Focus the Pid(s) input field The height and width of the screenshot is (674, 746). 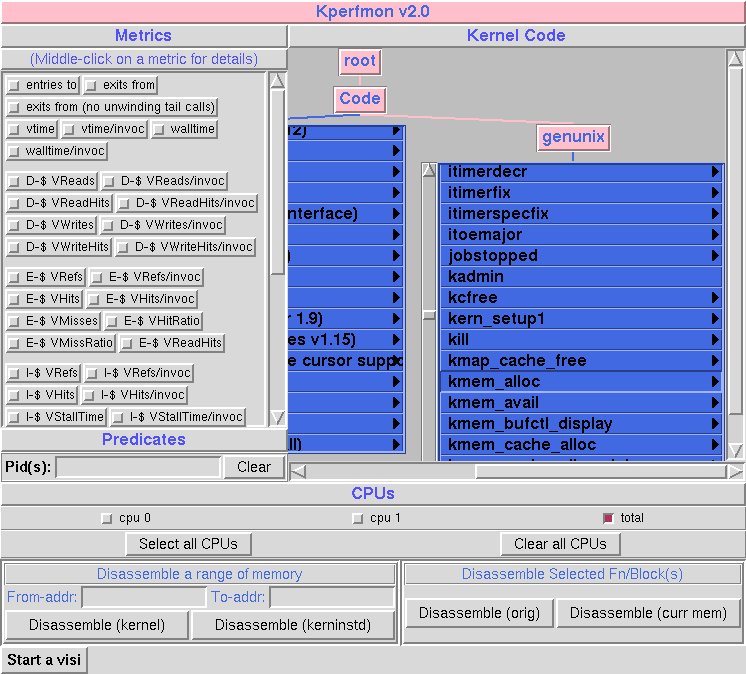coord(139,467)
